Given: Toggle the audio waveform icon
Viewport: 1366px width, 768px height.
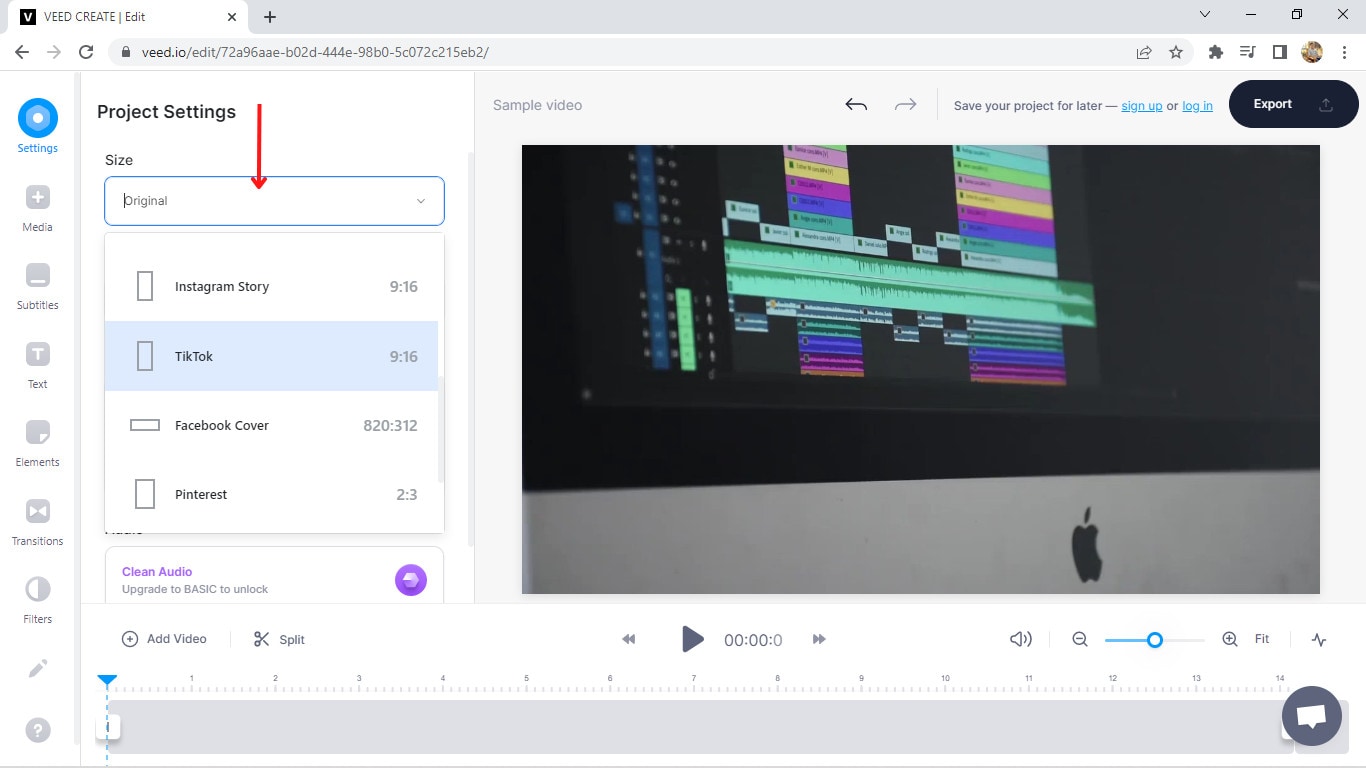Looking at the screenshot, I should (1319, 640).
